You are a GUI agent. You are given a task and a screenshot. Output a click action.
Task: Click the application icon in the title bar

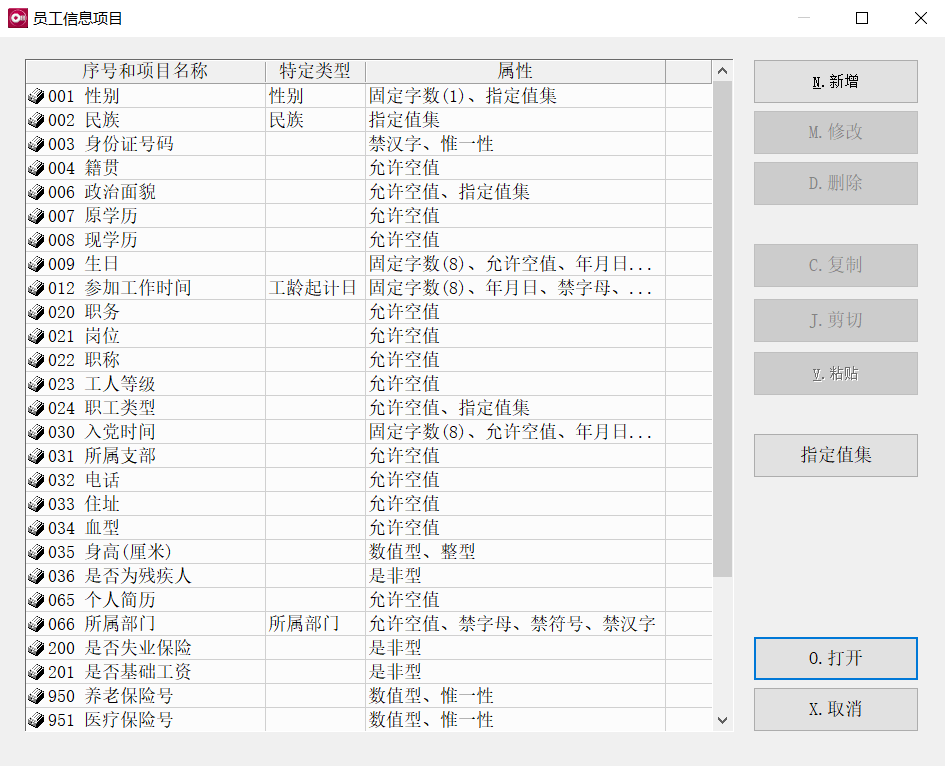tap(16, 17)
